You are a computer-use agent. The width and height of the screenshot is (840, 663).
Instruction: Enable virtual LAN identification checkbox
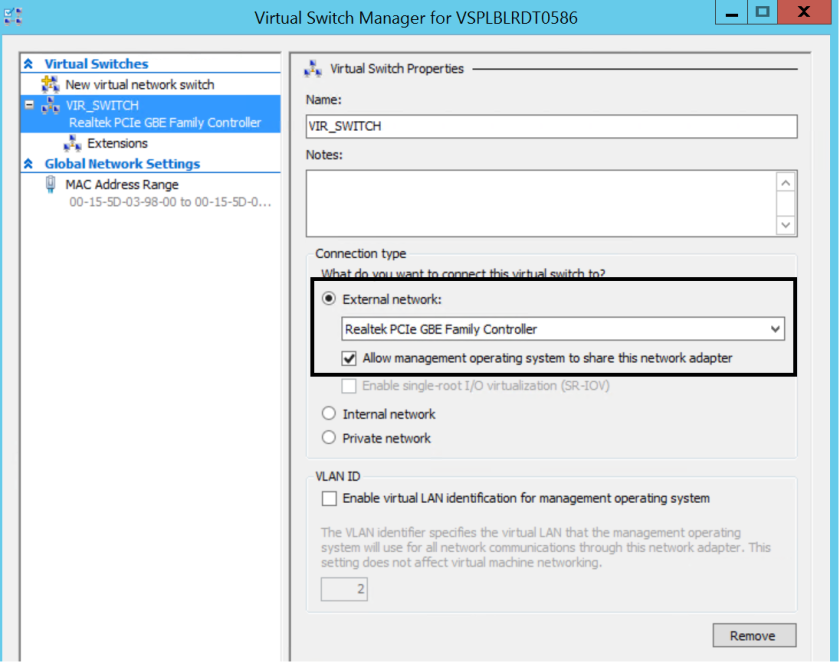click(x=328, y=498)
